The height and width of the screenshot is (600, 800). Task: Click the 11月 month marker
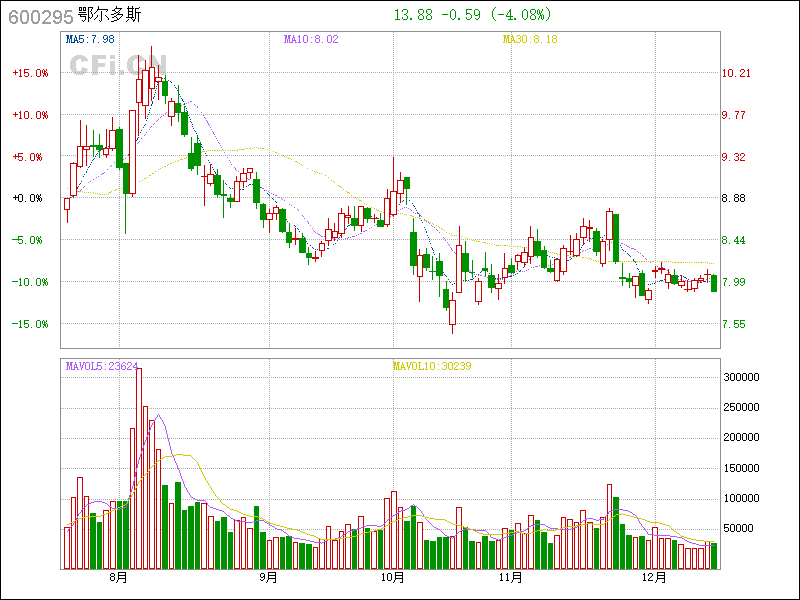click(x=511, y=577)
